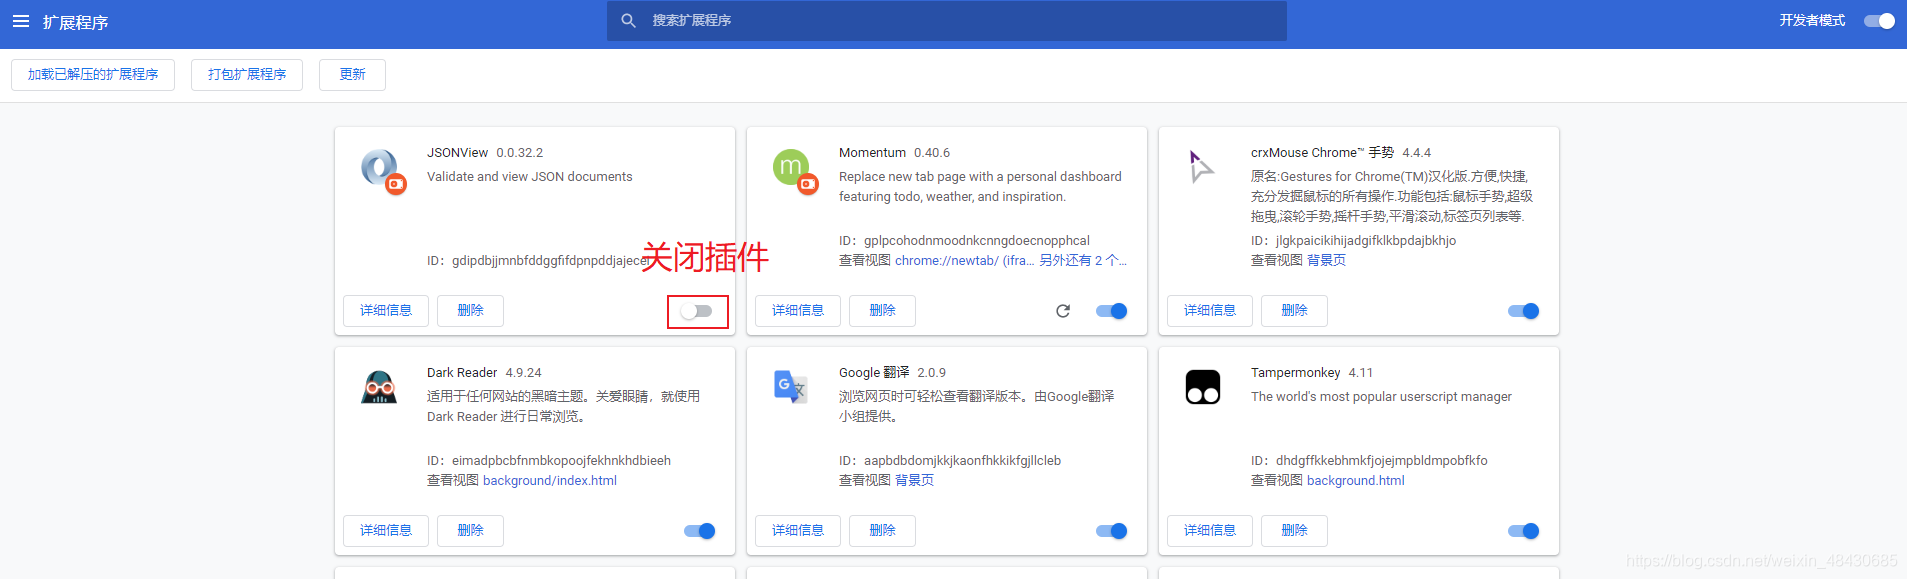This screenshot has height=579, width=1907.
Task: Enable the JSONView extension toggle
Action: coord(697,311)
